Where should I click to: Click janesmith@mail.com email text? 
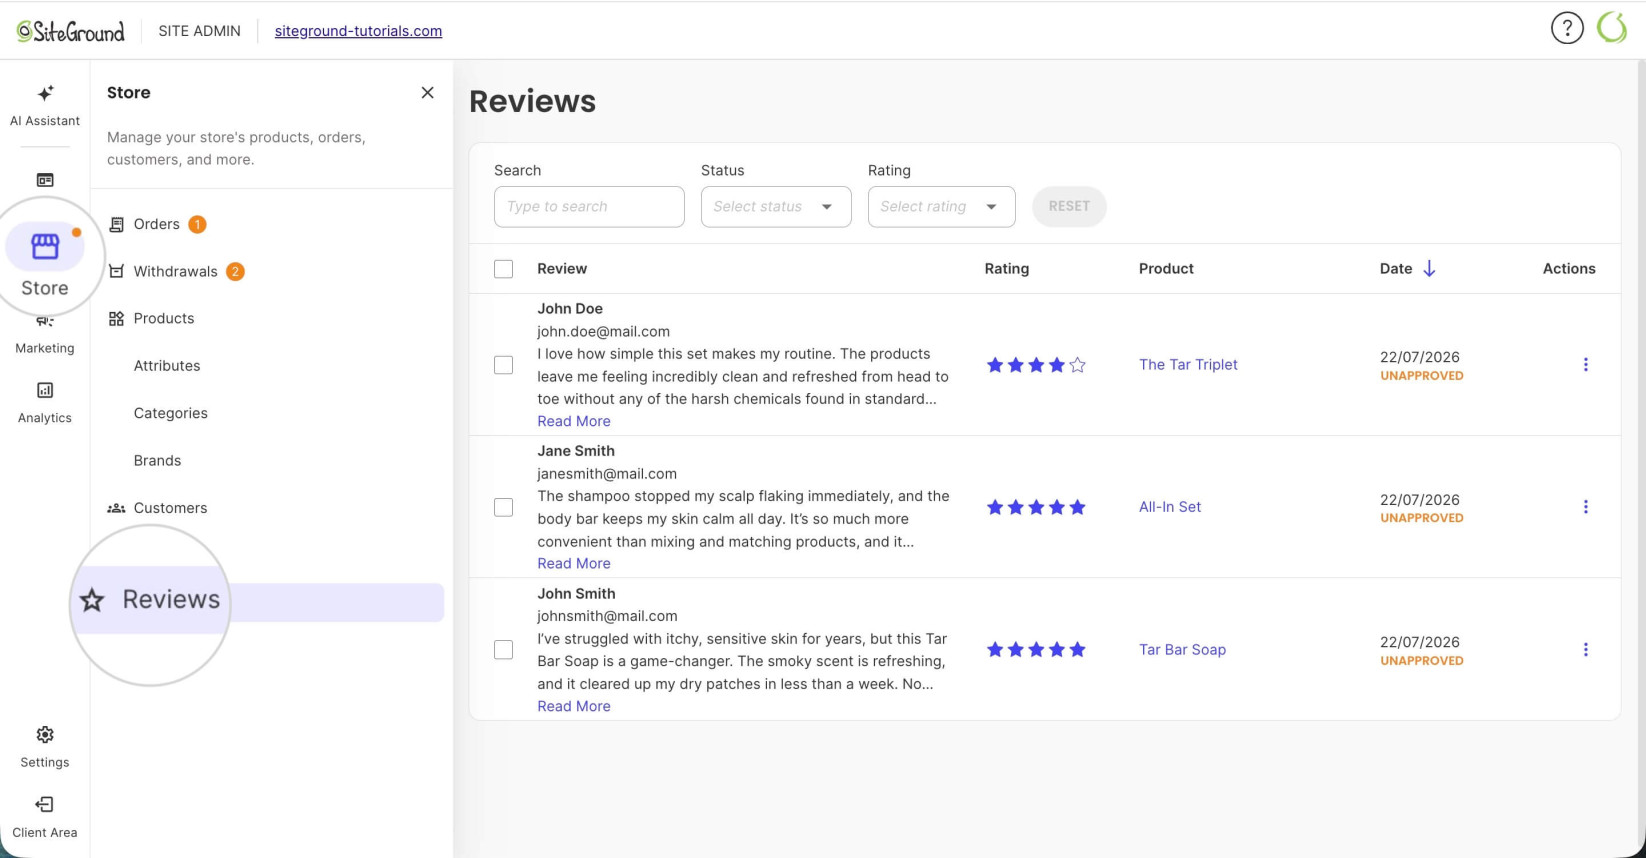(x=607, y=474)
